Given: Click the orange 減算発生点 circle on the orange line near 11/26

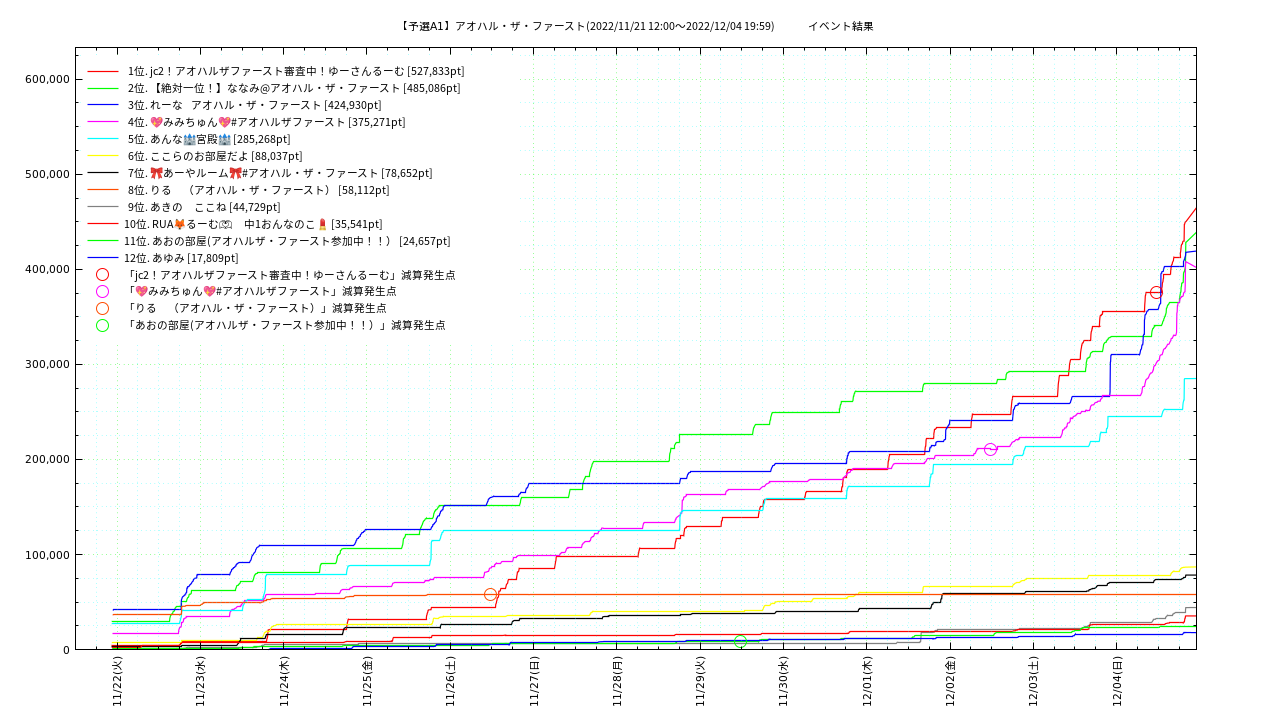Looking at the screenshot, I should (490, 594).
